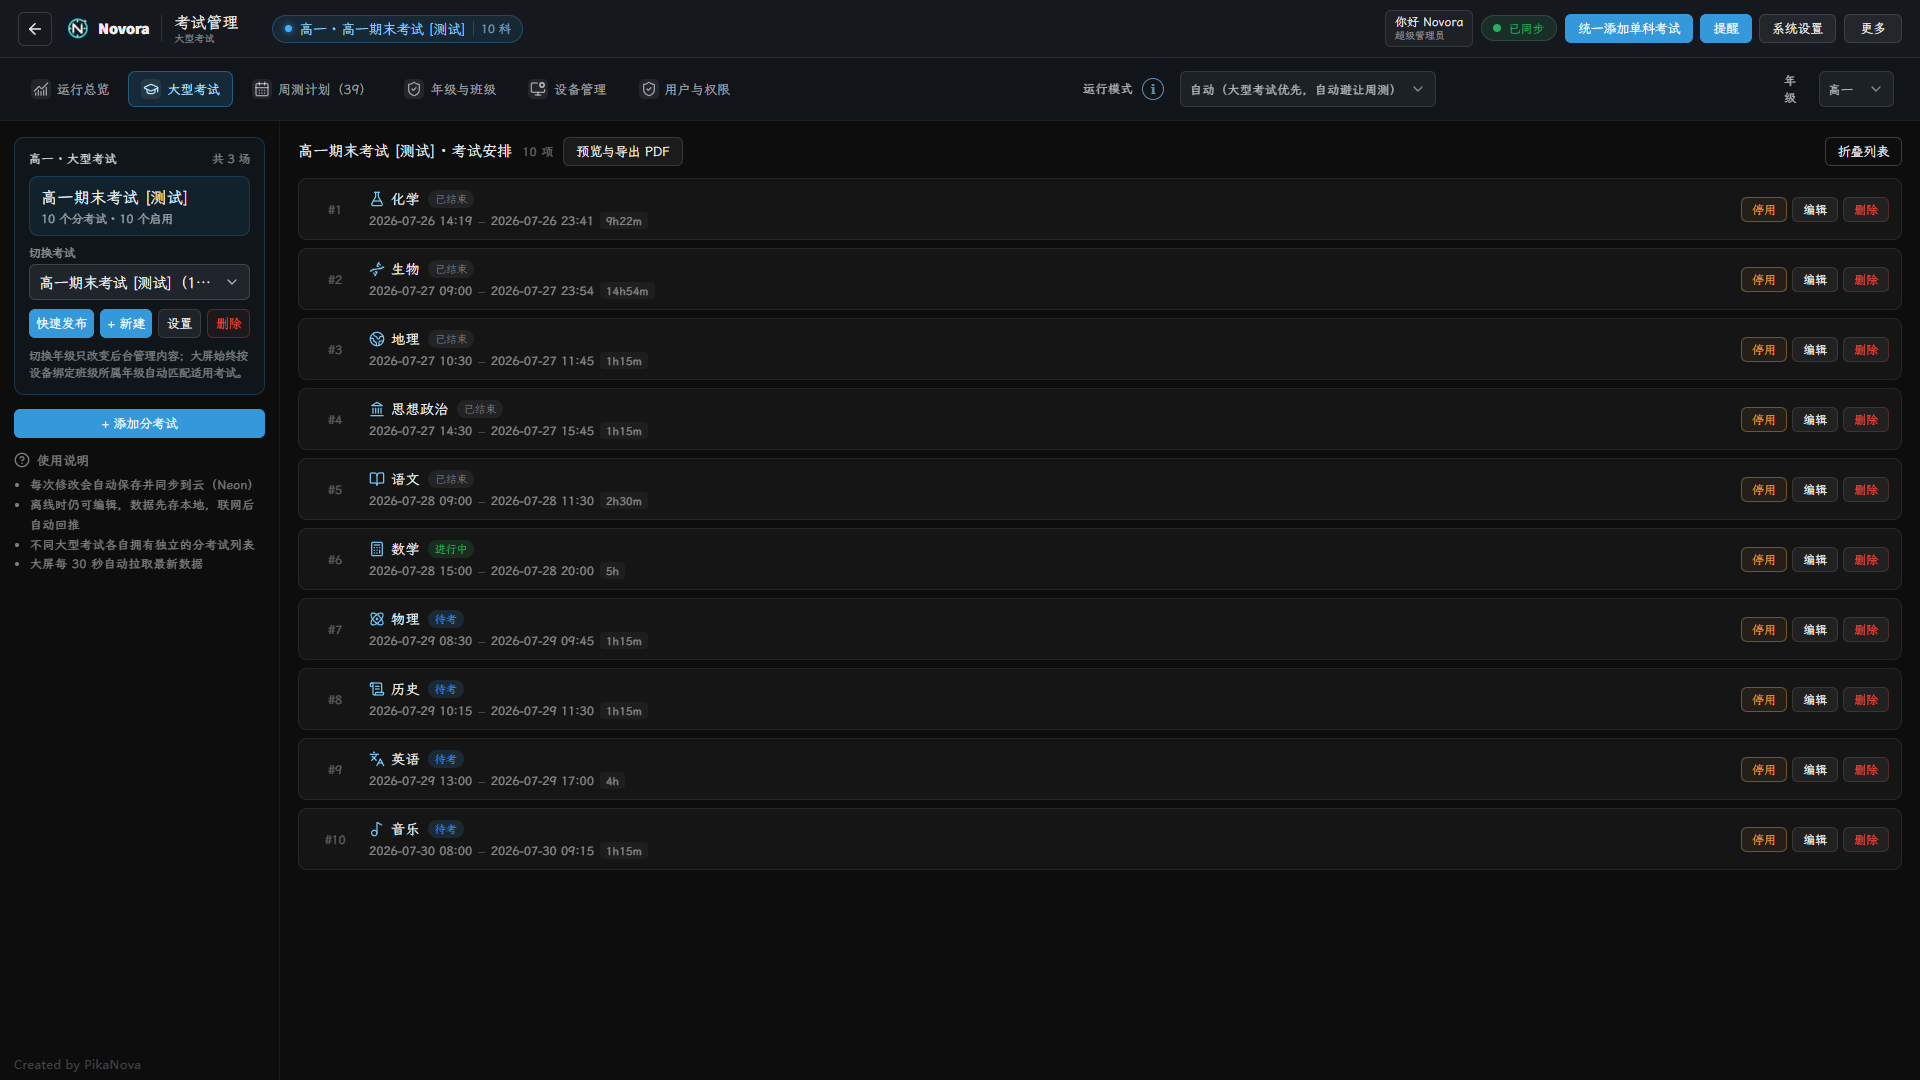1920x1080 pixels.
Task: Toggle 停用 for the 数学 exam
Action: pos(1763,560)
